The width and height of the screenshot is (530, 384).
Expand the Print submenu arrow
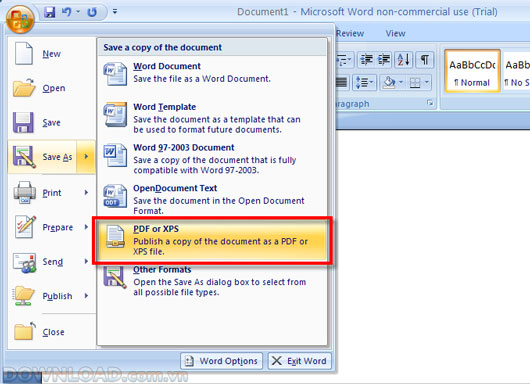pos(86,193)
